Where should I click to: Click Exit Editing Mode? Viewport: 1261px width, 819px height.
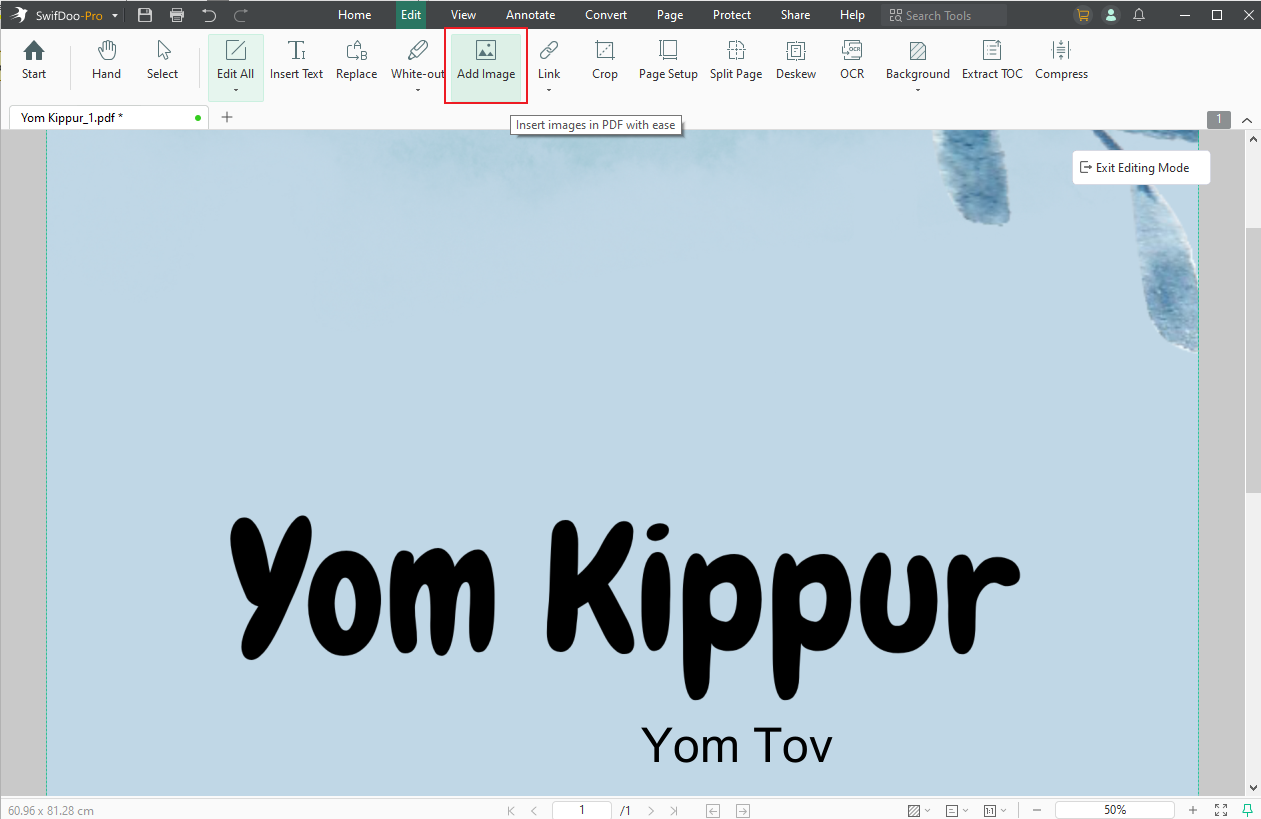(x=1140, y=167)
